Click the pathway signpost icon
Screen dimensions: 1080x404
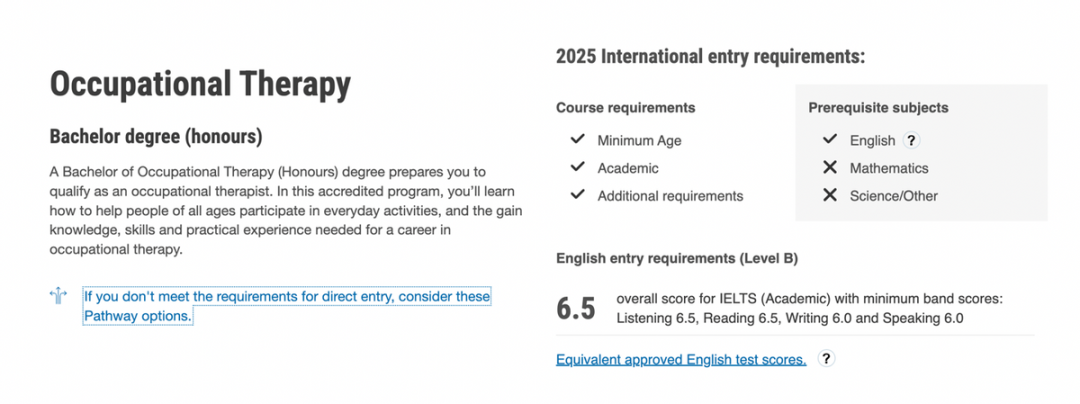click(x=59, y=296)
